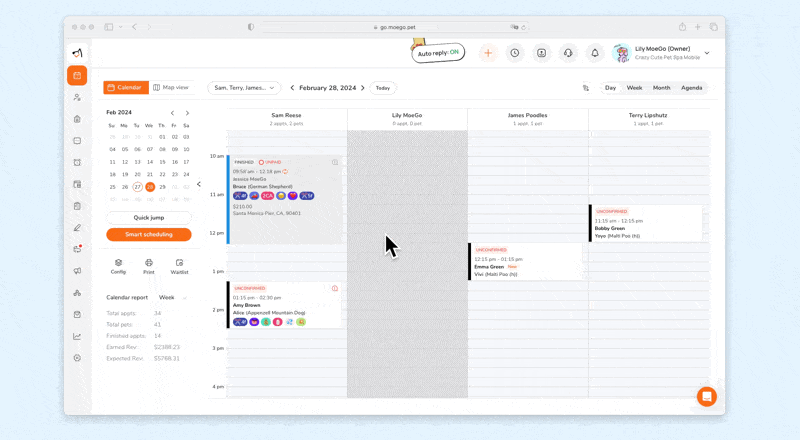This screenshot has width=800, height=440.
Task: Select the Agenda view
Action: 691,88
